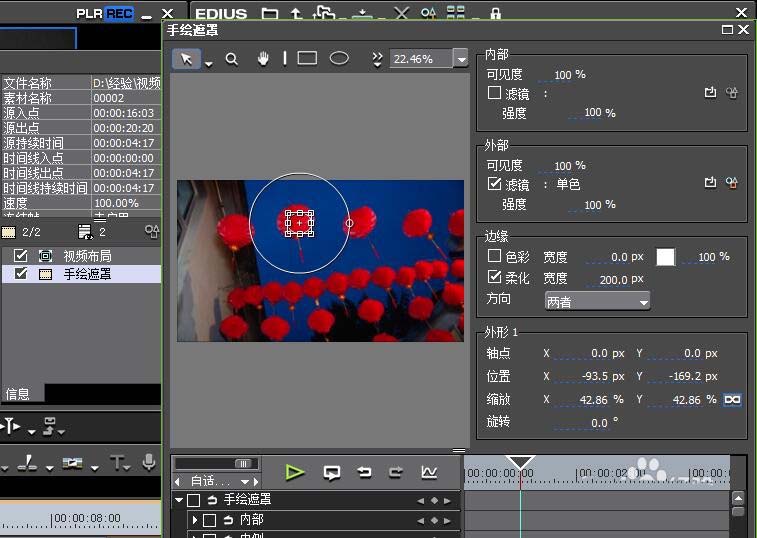The image size is (757, 538).
Task: Enable the inner 滤镜 filter checkbox
Action: [494, 93]
